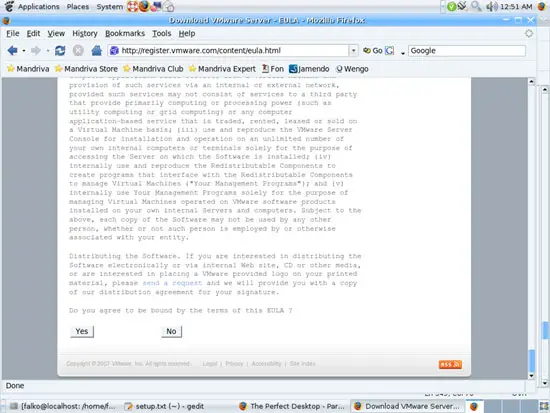The height and width of the screenshot is (413, 550).
Task: Click the Firefox Back arrow button
Action: [13, 51]
